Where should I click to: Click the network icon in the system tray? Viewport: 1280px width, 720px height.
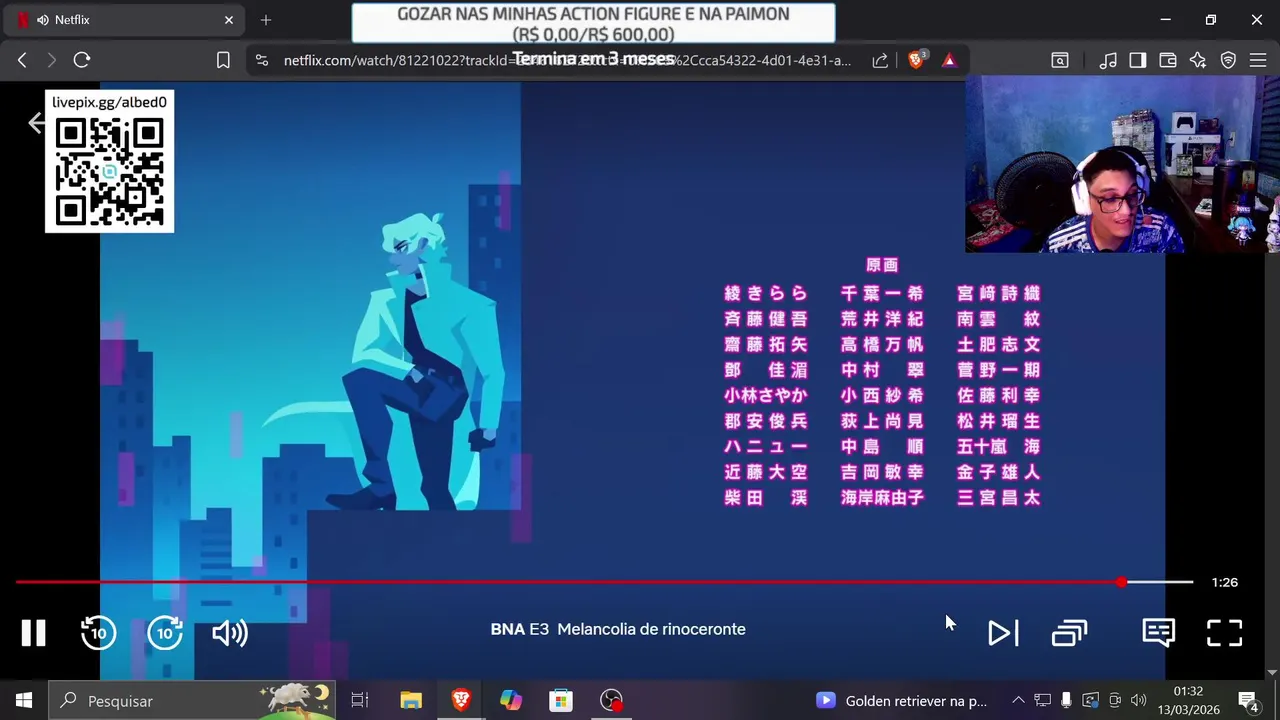(1042, 700)
